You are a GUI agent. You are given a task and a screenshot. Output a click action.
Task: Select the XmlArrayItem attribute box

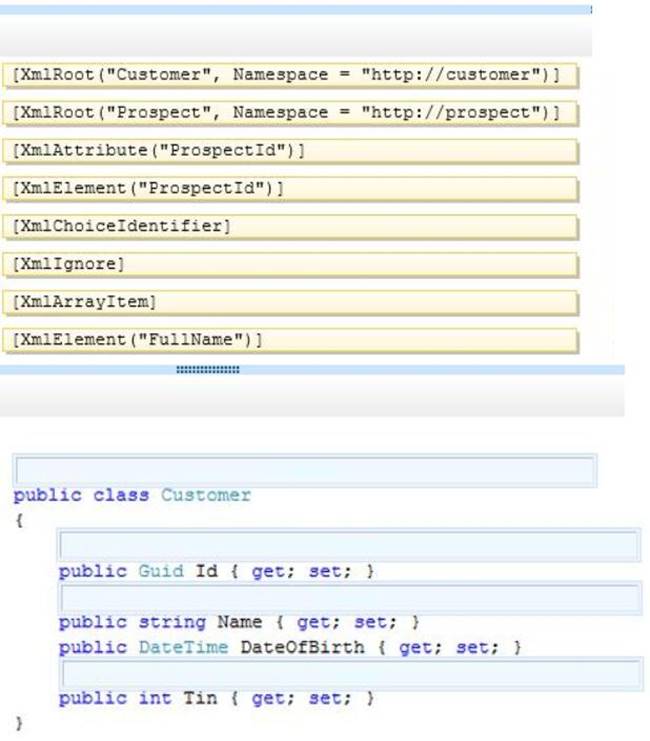pyautogui.click(x=290, y=302)
